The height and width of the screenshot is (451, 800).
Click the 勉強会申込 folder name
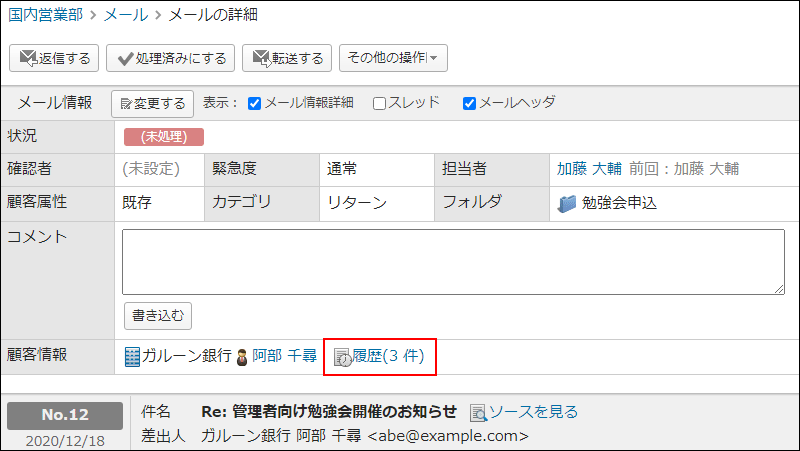(x=619, y=203)
